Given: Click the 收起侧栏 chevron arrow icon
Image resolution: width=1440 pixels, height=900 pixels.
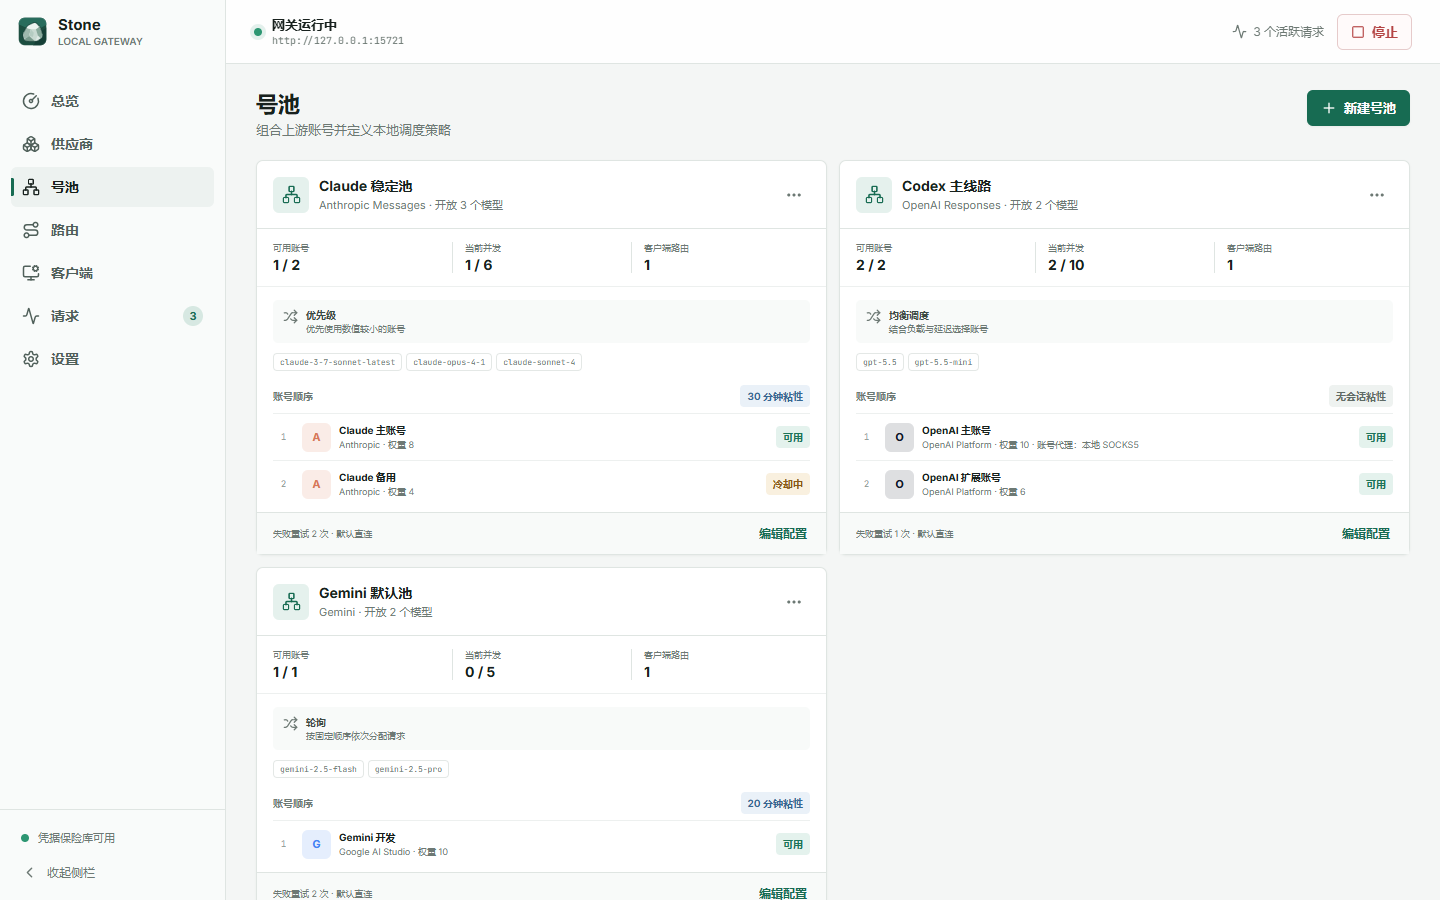Looking at the screenshot, I should tap(29, 873).
